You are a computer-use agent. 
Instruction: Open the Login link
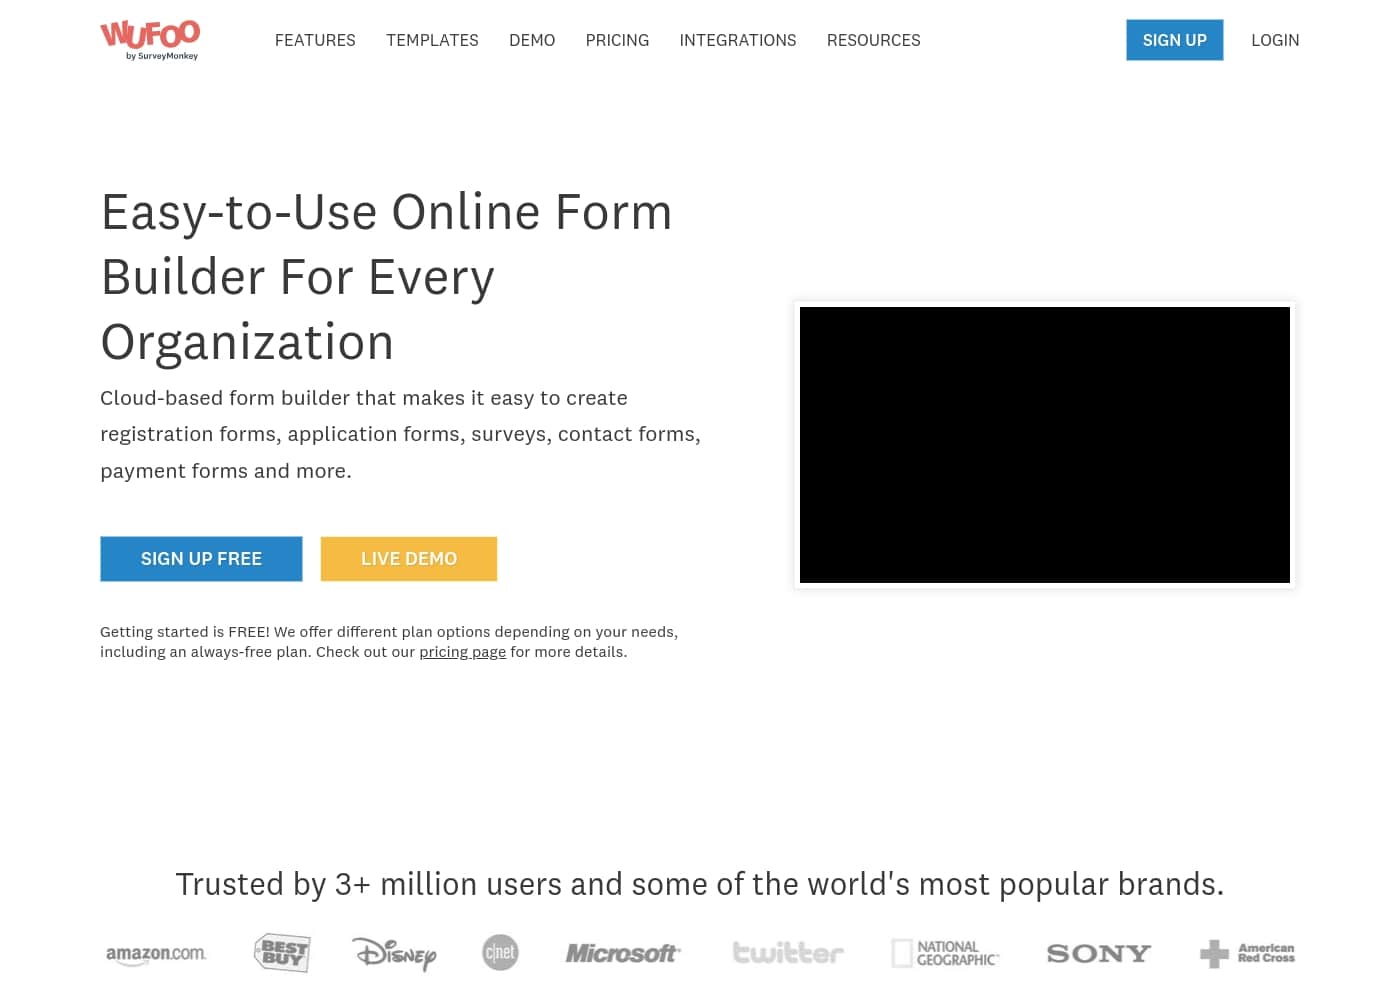point(1275,40)
